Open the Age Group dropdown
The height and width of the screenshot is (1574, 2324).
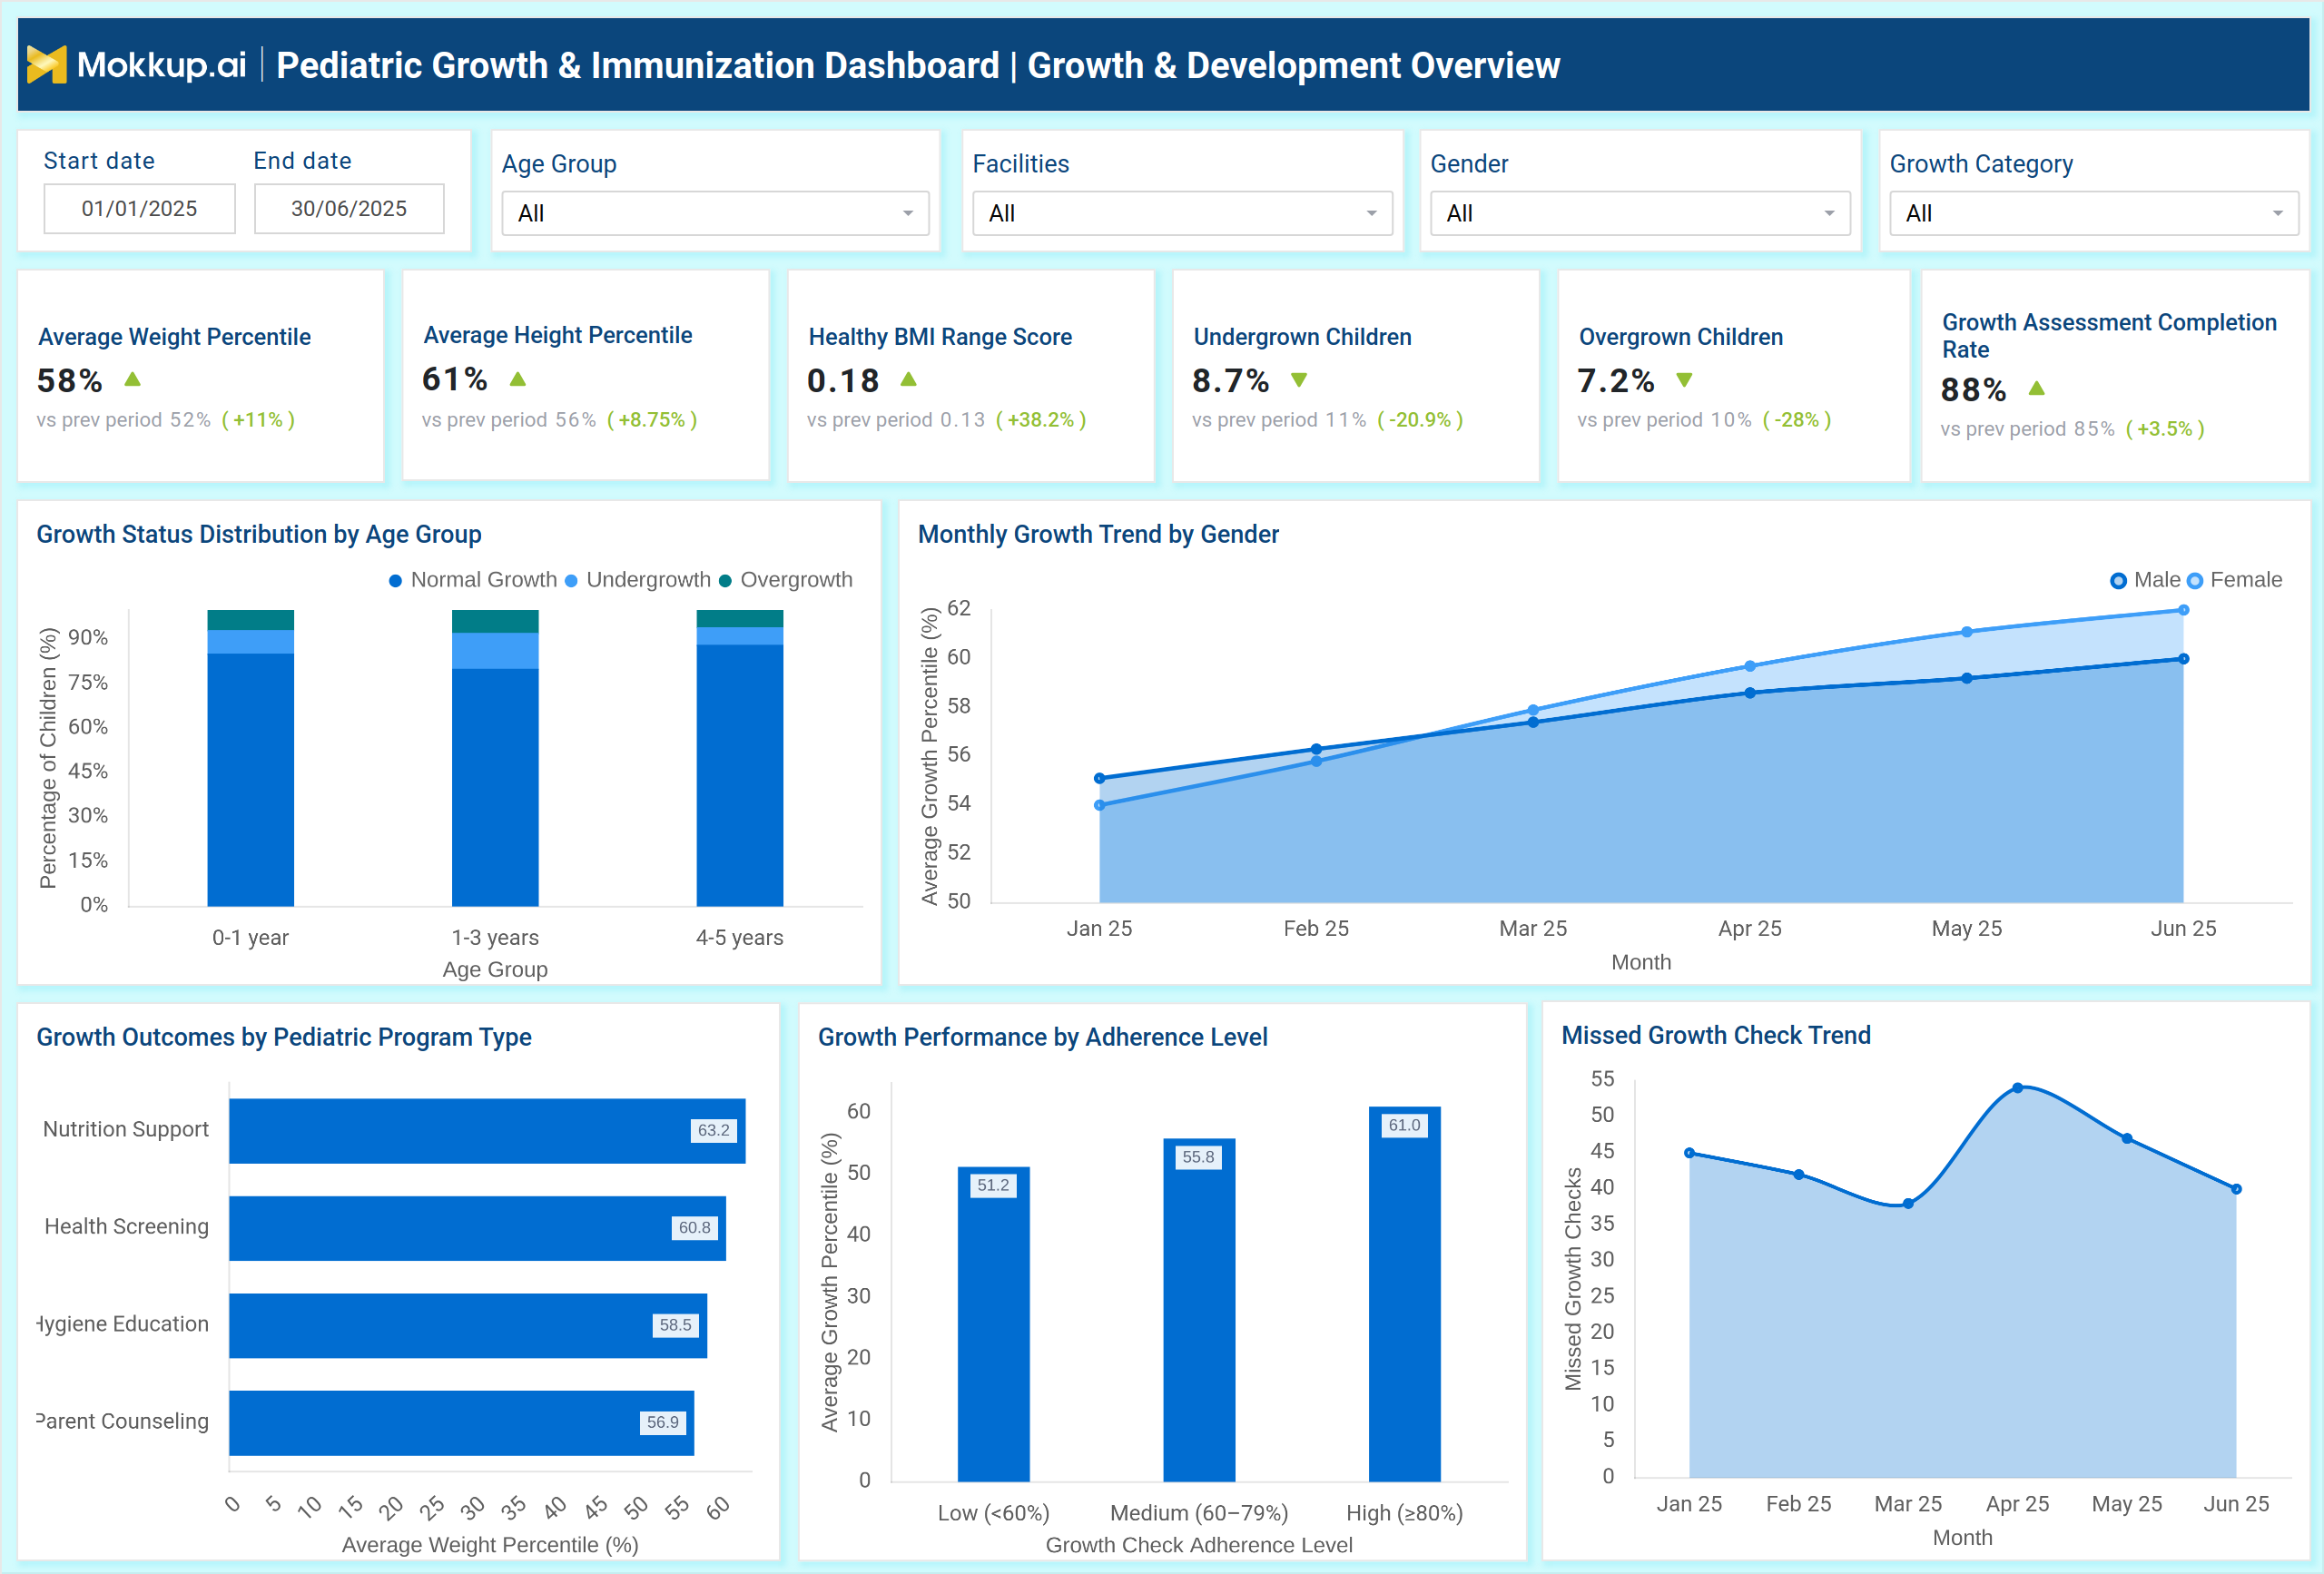tap(715, 213)
